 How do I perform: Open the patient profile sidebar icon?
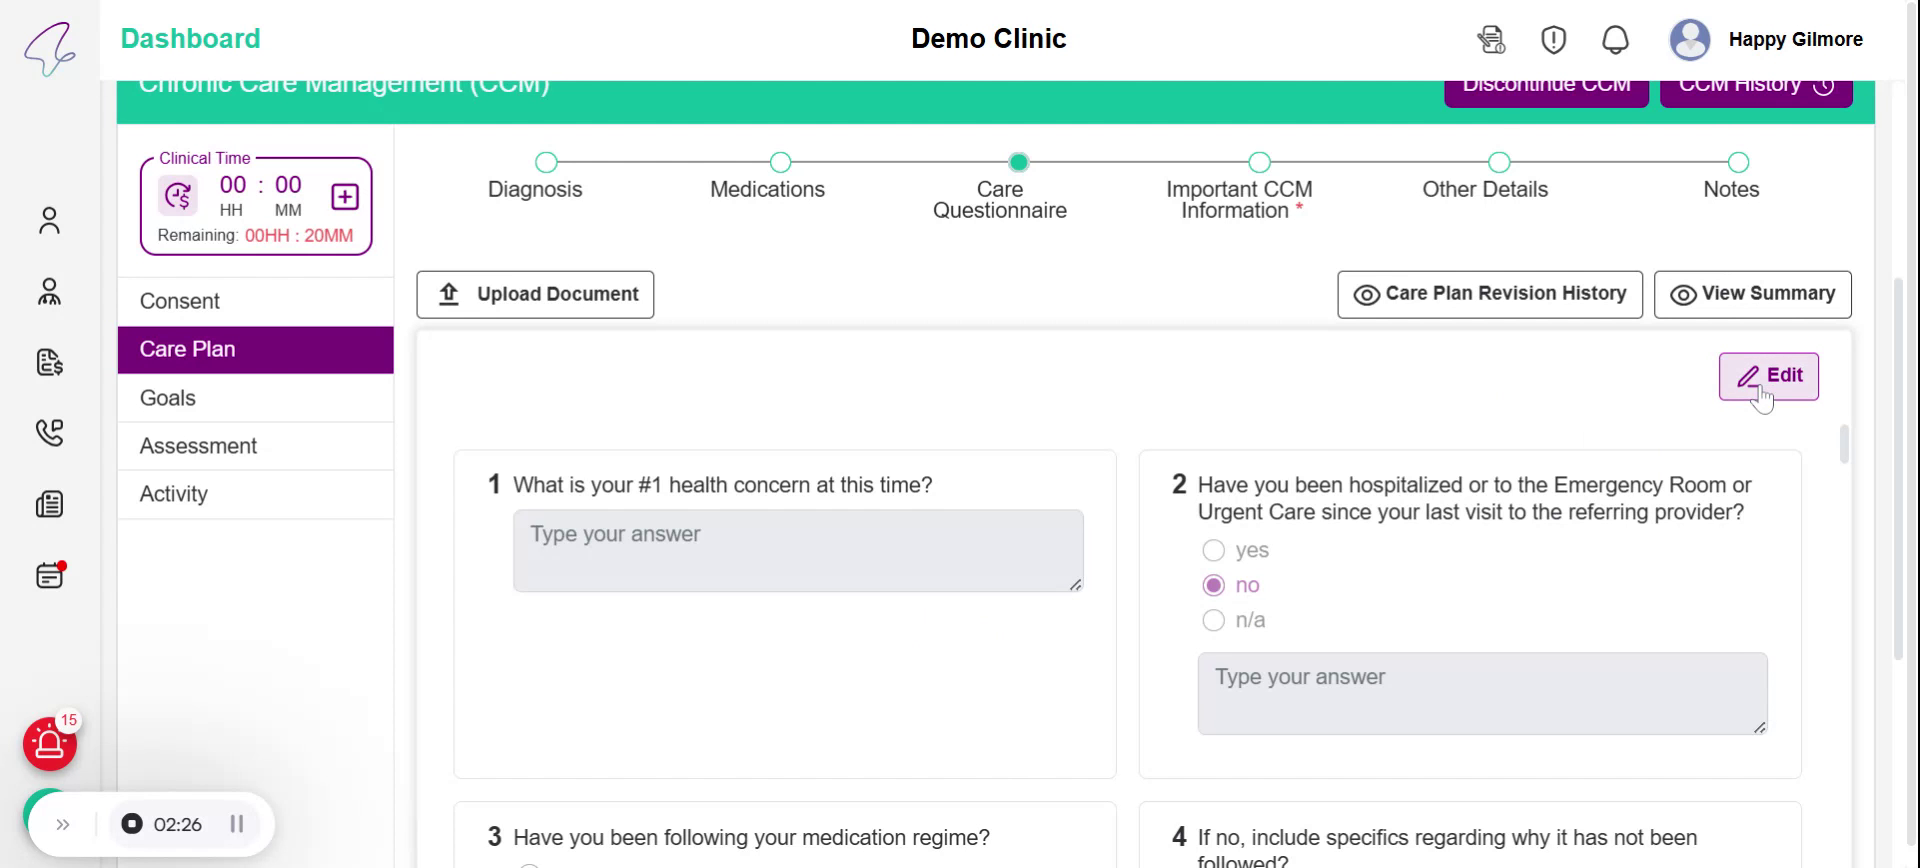49,221
